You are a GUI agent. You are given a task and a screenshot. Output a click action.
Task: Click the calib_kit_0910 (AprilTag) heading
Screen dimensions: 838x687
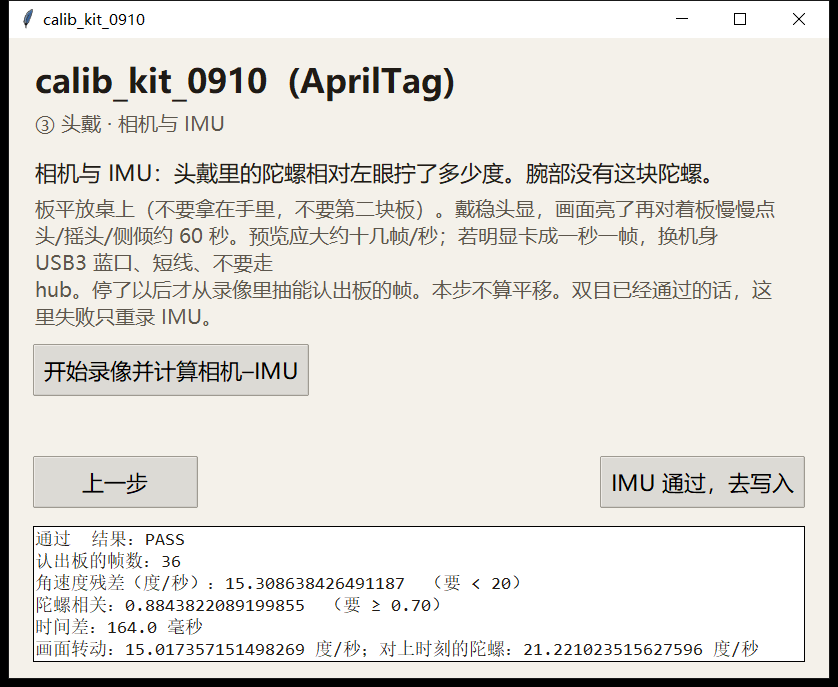(x=245, y=81)
